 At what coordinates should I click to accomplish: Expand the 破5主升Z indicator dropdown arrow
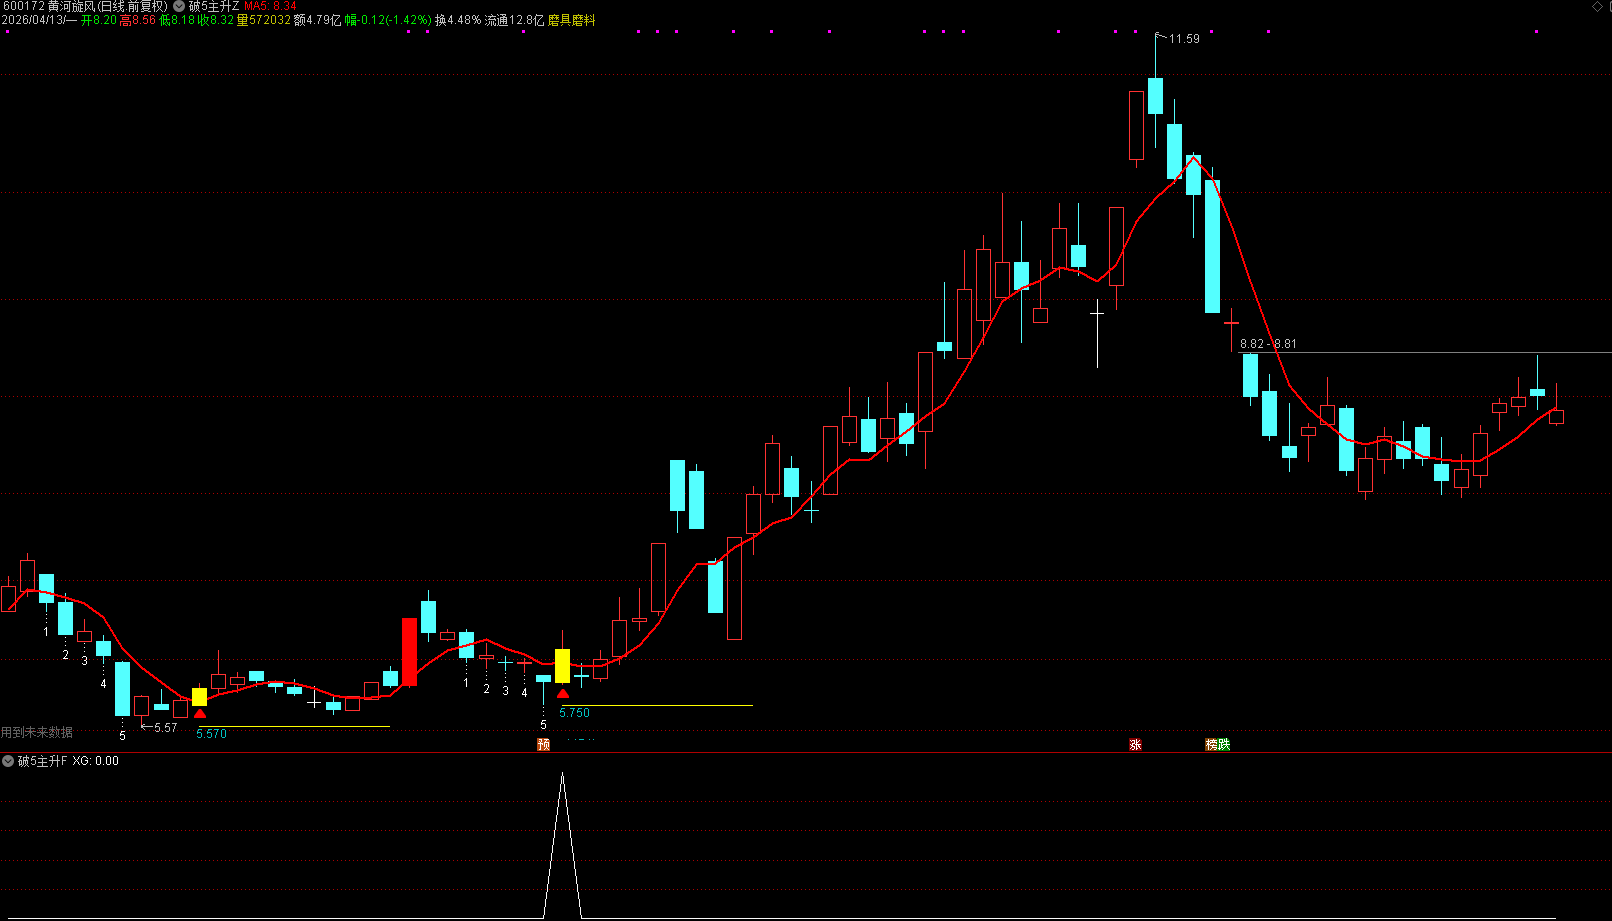[179, 6]
